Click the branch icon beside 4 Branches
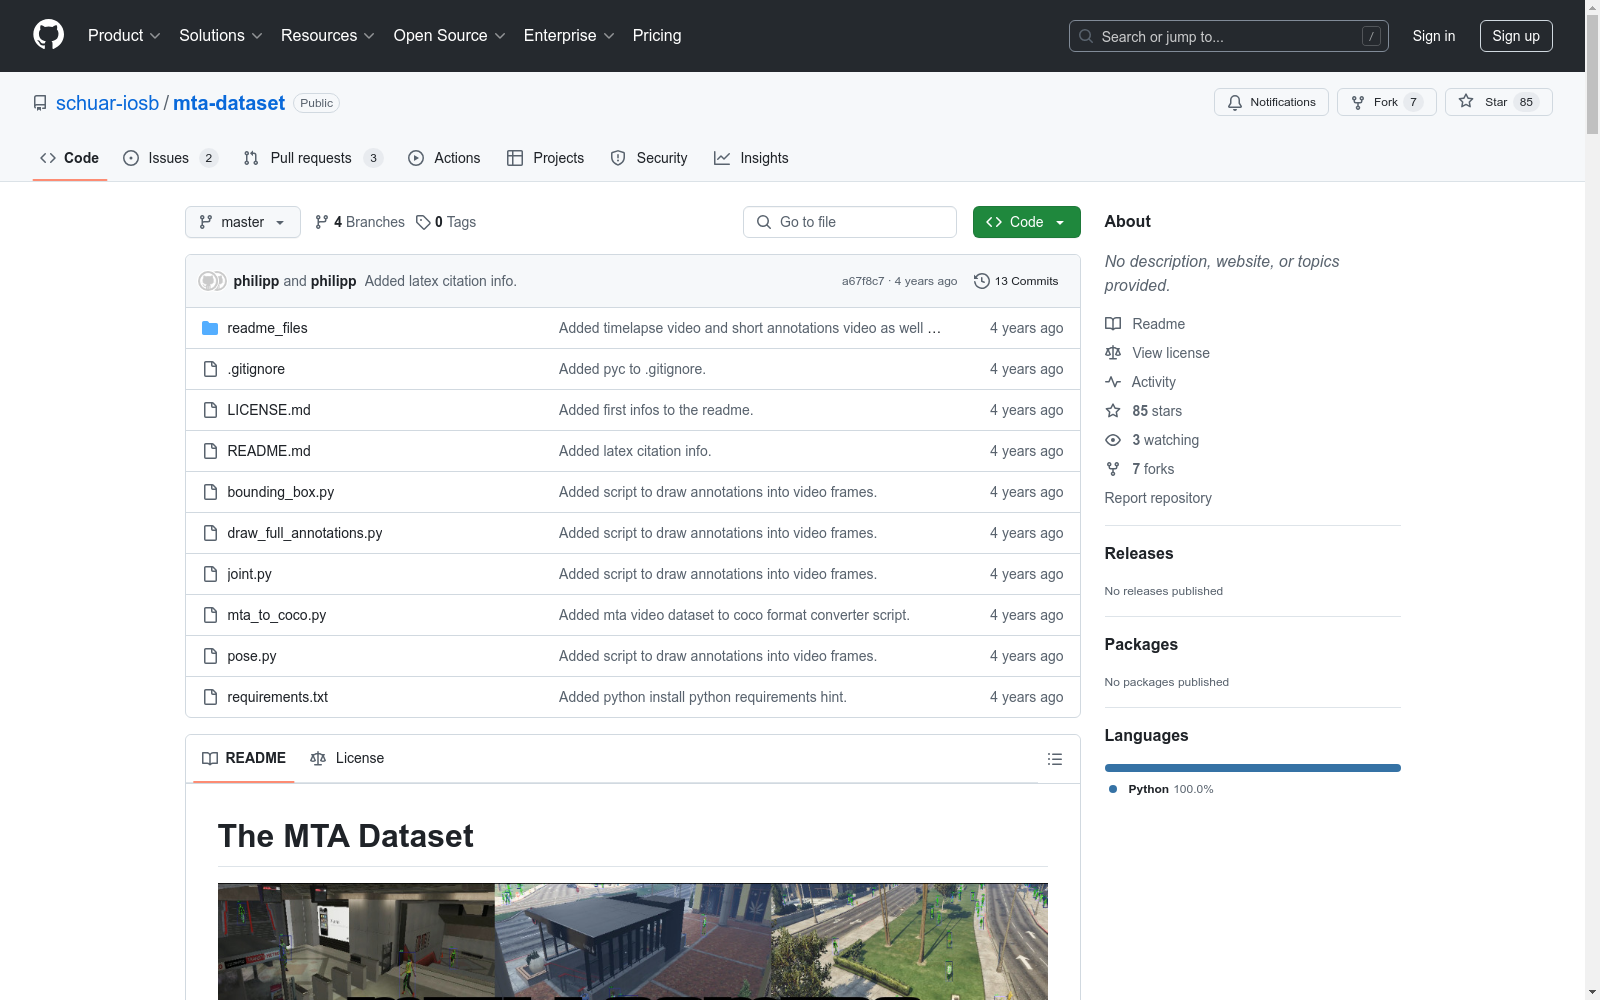 pos(322,222)
